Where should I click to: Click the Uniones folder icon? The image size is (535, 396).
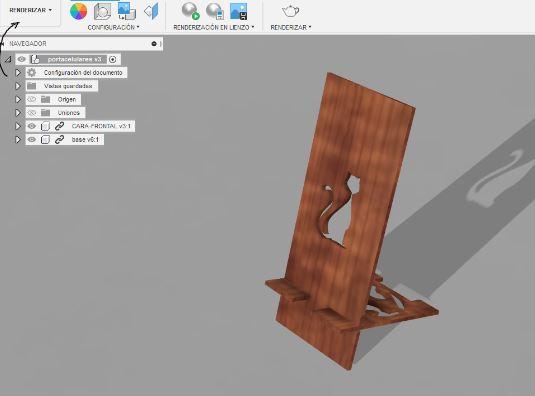point(45,113)
